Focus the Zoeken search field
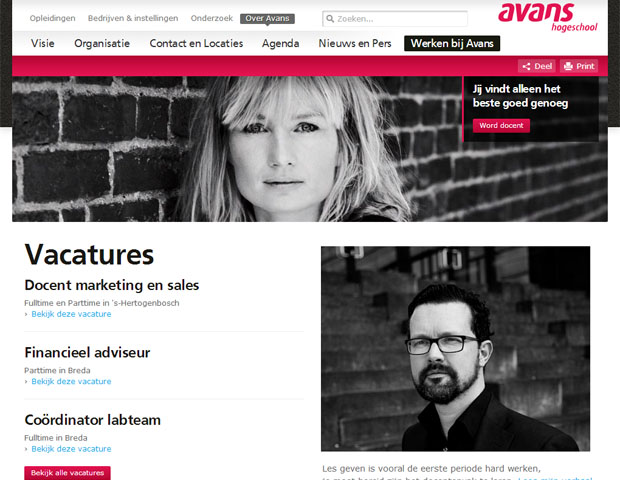This screenshot has width=620, height=480. coord(395,19)
